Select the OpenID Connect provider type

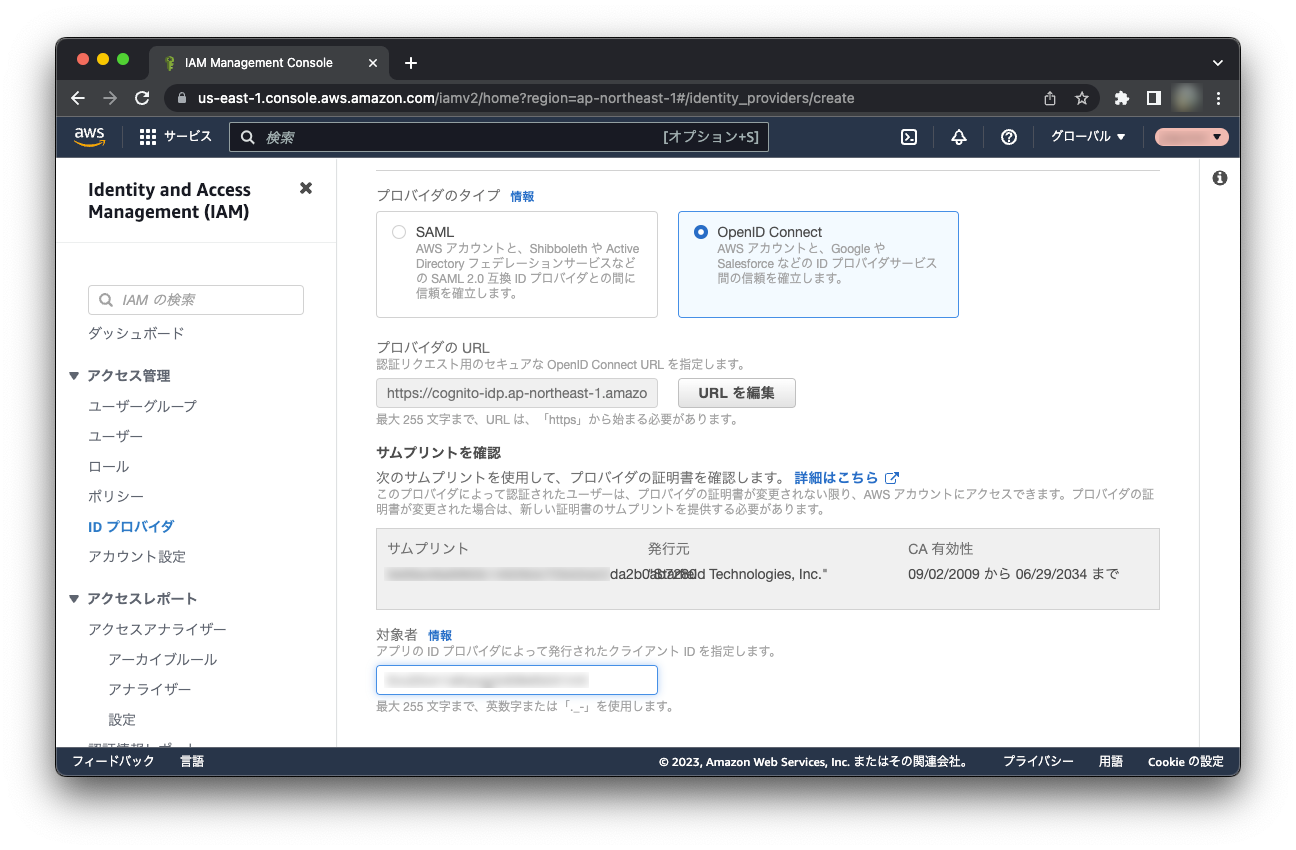pyautogui.click(x=701, y=232)
